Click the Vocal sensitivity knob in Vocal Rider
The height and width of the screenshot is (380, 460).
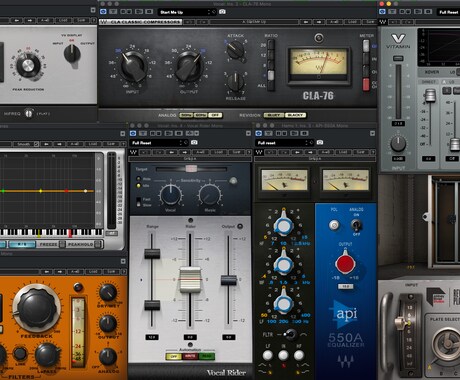[x=171, y=195]
